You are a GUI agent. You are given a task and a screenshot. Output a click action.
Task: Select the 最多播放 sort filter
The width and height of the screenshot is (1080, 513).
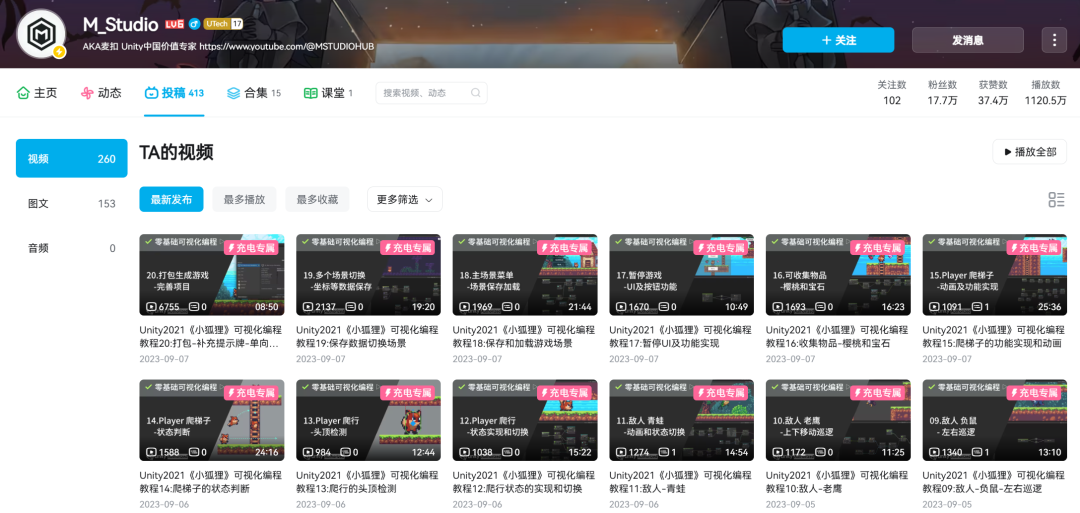click(x=244, y=199)
